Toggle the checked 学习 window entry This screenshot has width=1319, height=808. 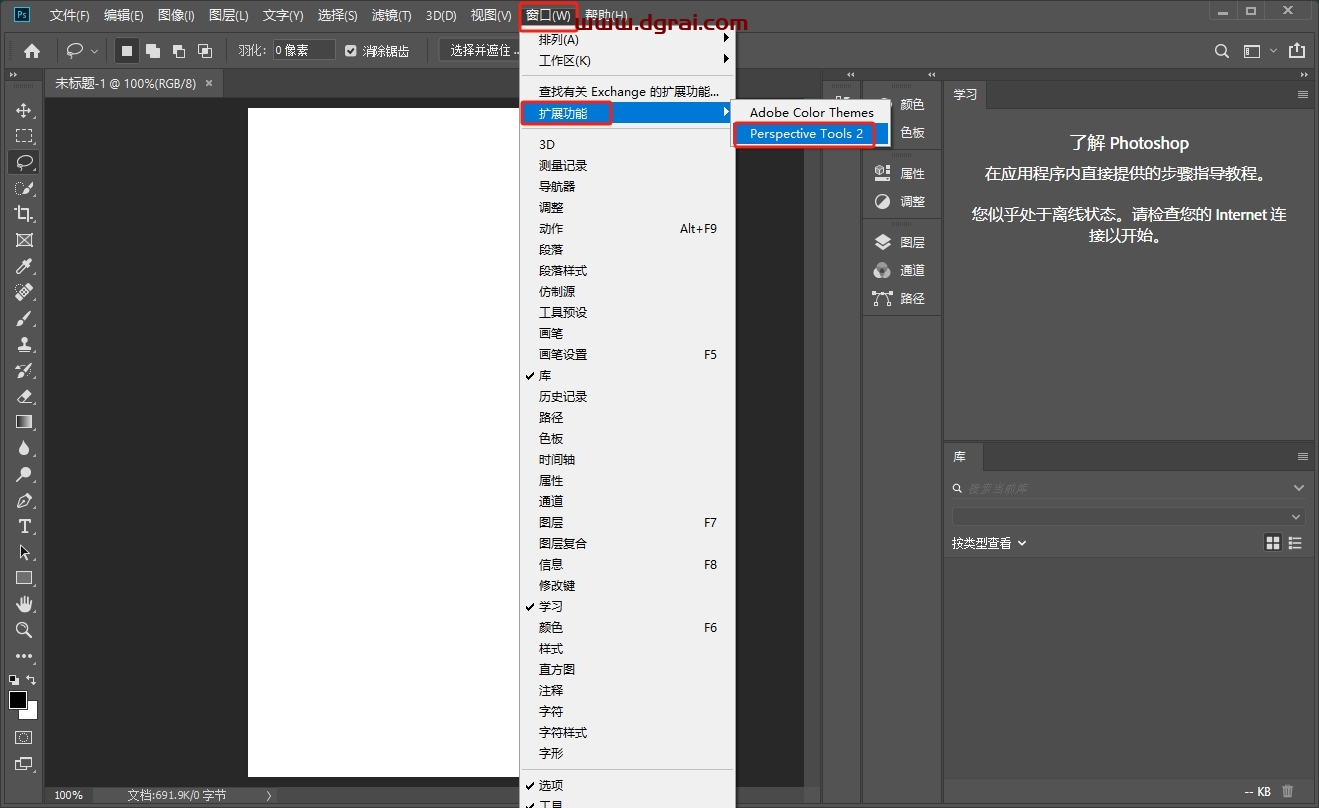point(627,607)
